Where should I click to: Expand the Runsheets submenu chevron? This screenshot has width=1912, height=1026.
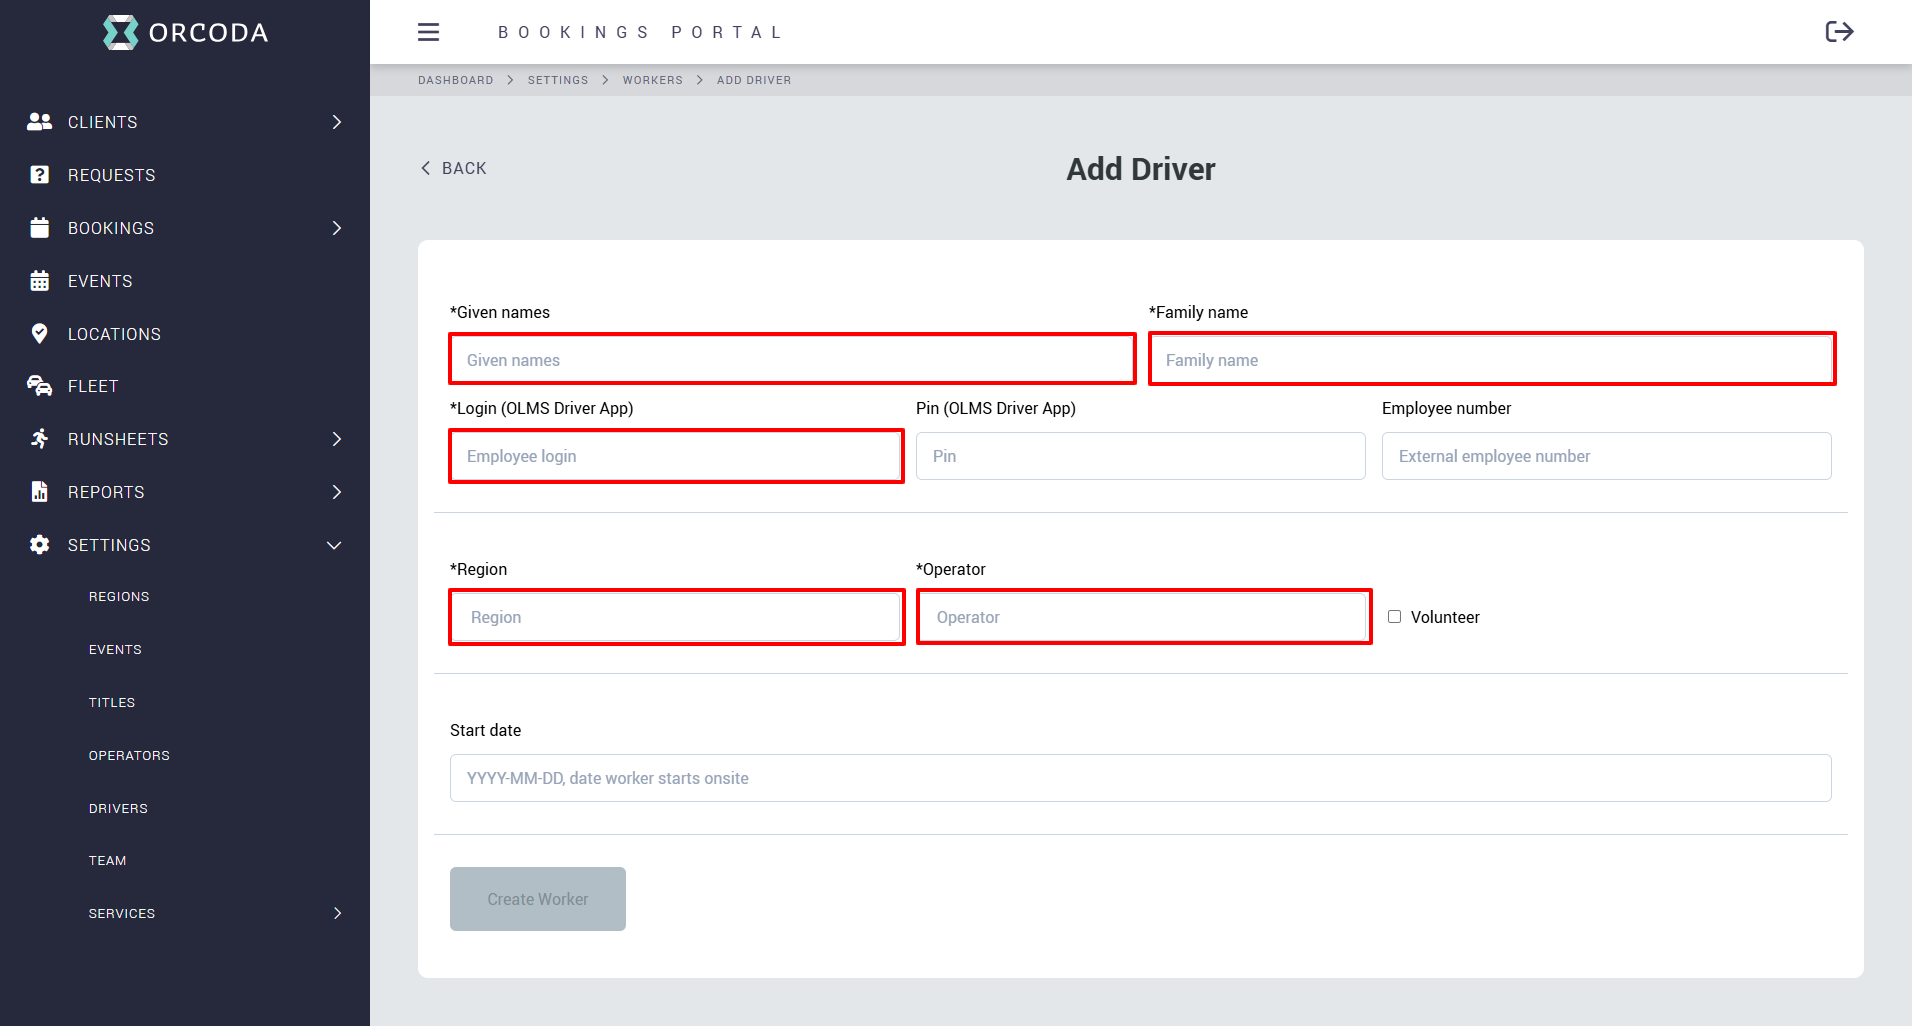337,439
